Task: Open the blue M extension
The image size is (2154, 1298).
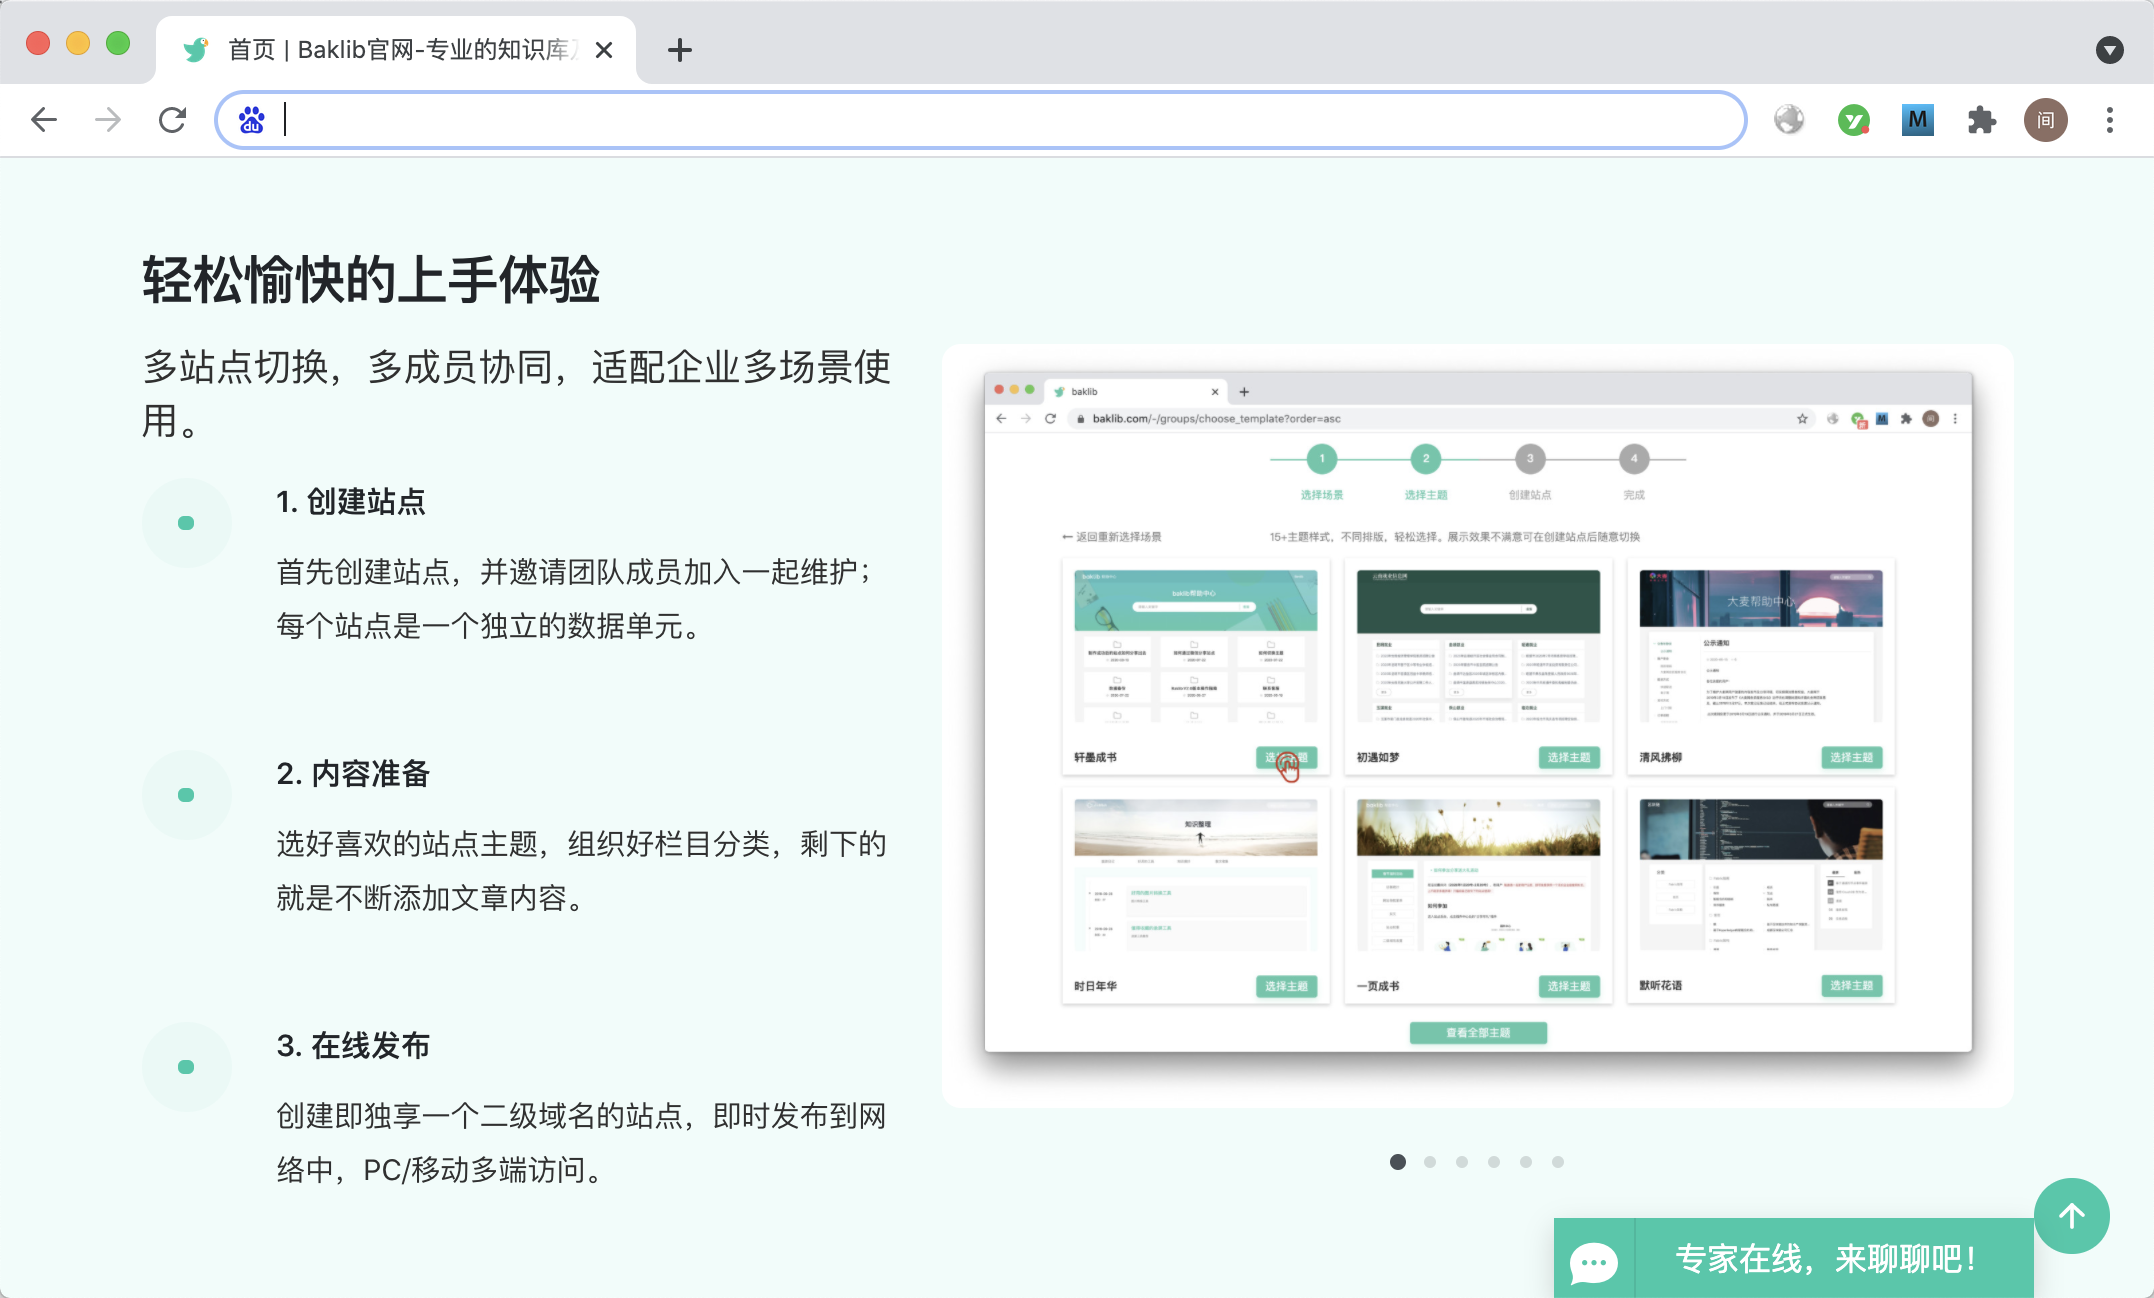Action: [x=1917, y=120]
